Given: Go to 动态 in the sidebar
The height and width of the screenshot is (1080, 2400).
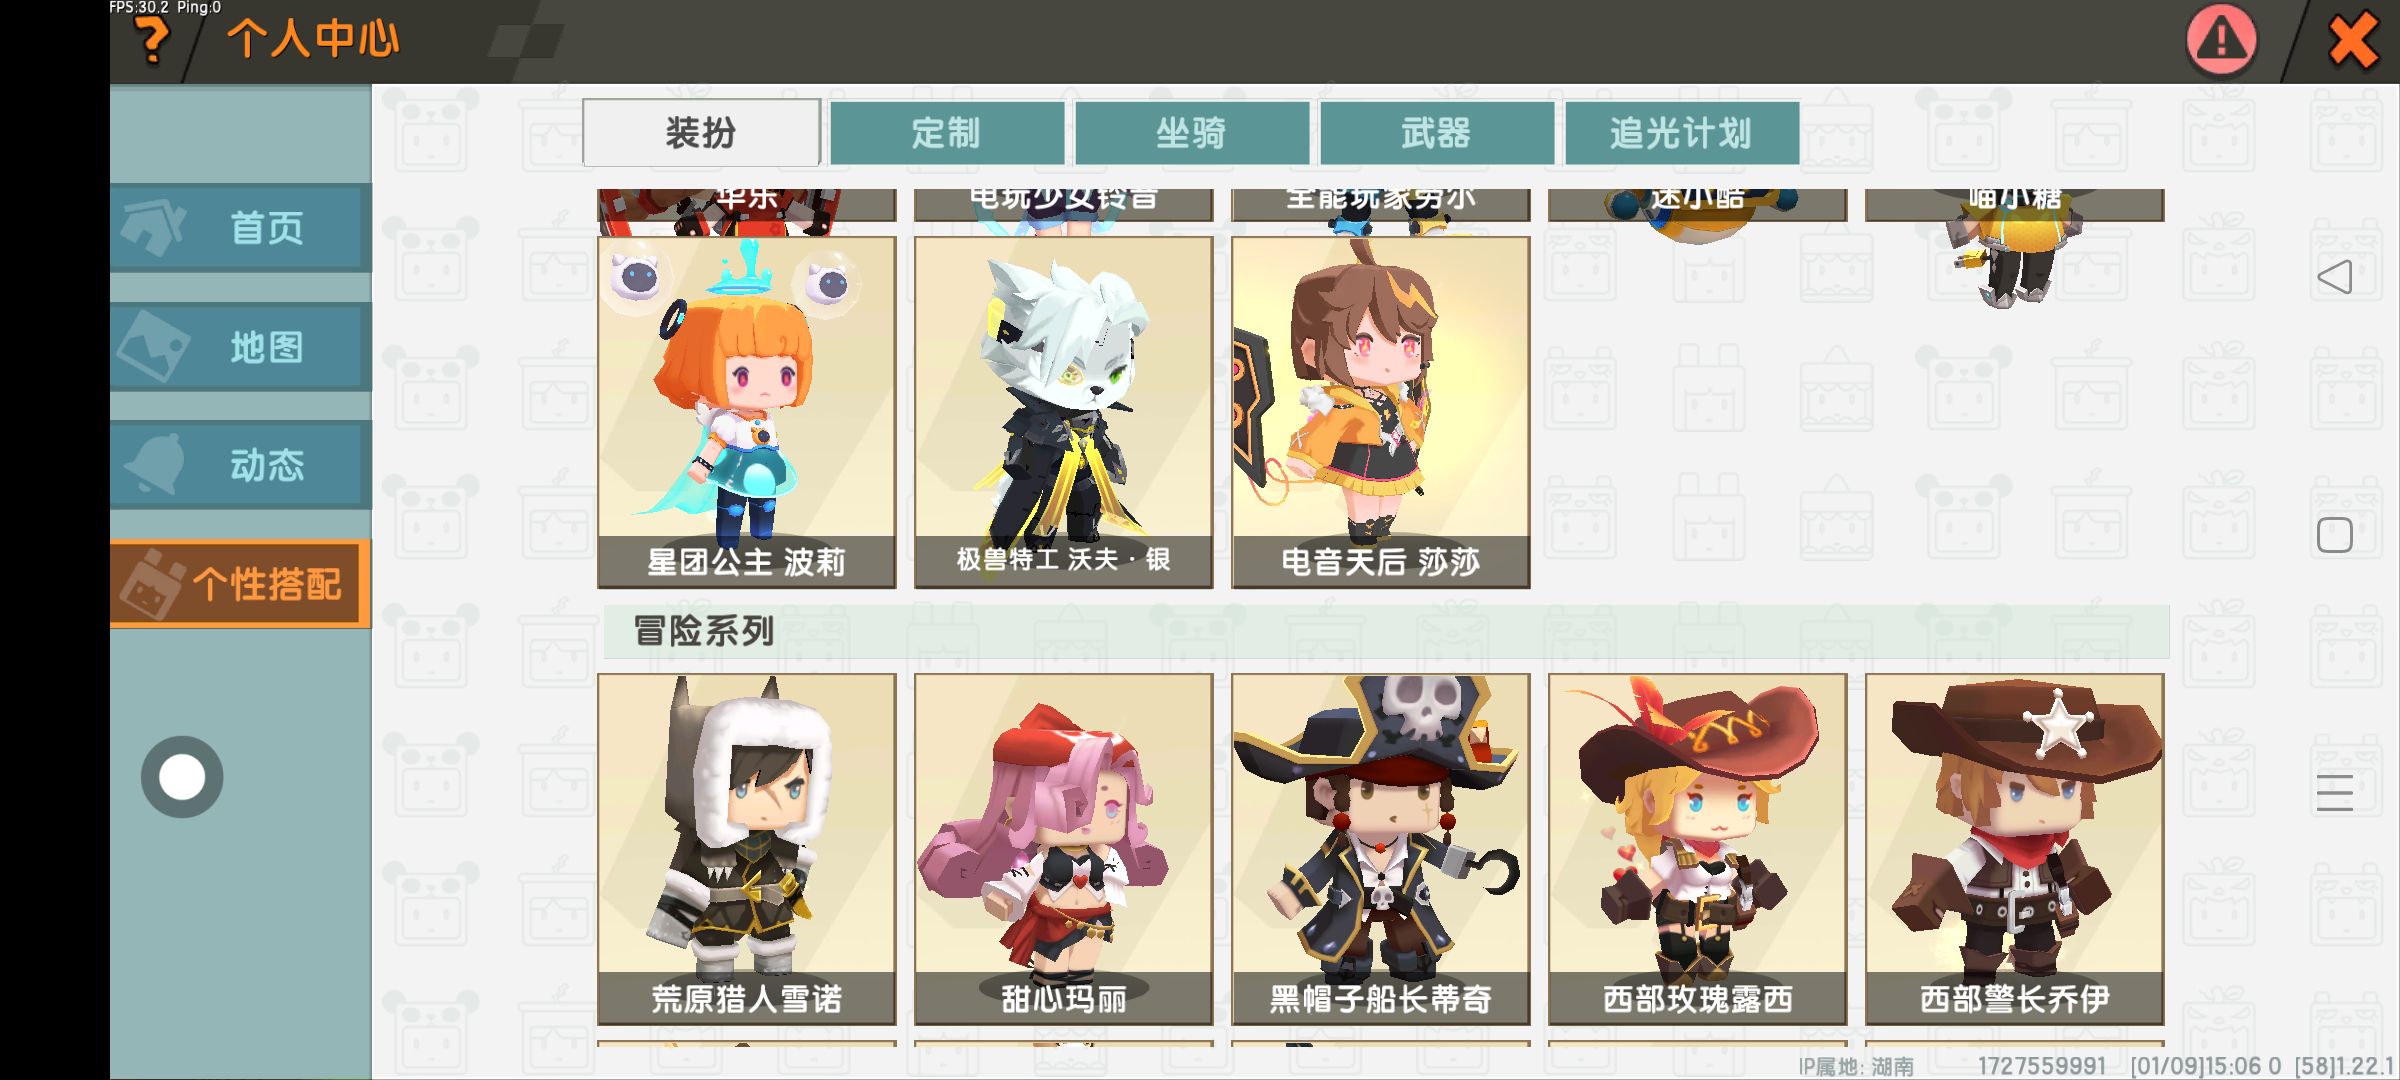Looking at the screenshot, I should pyautogui.click(x=240, y=465).
